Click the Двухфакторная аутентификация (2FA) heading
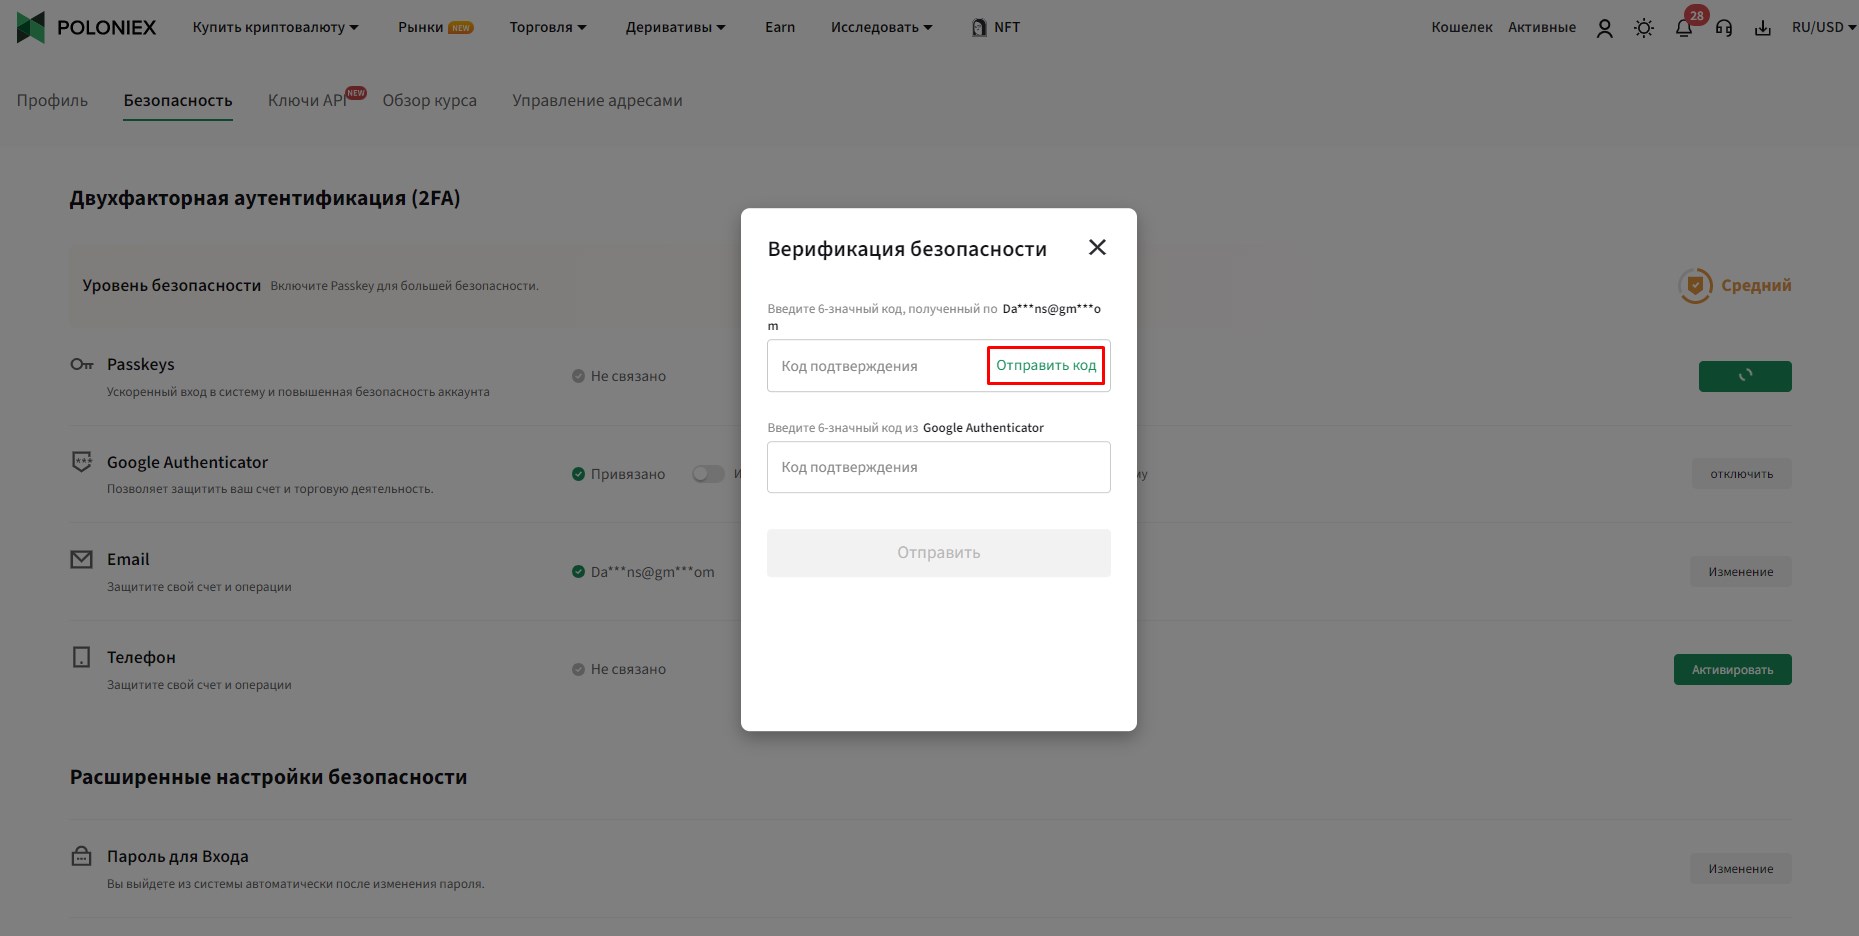Screen dimensions: 1859x936 coord(265,198)
